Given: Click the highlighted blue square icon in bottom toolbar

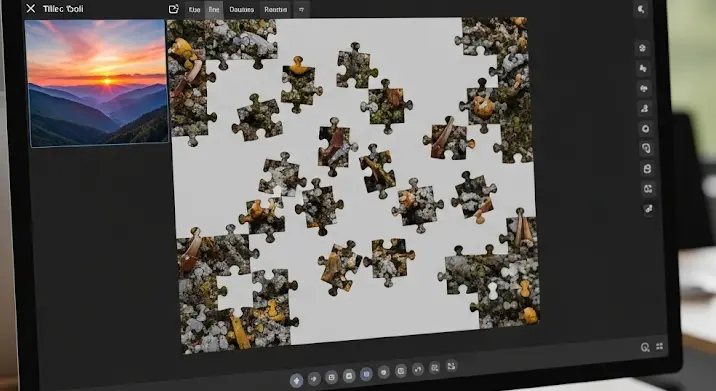Looking at the screenshot, I should tap(366, 374).
